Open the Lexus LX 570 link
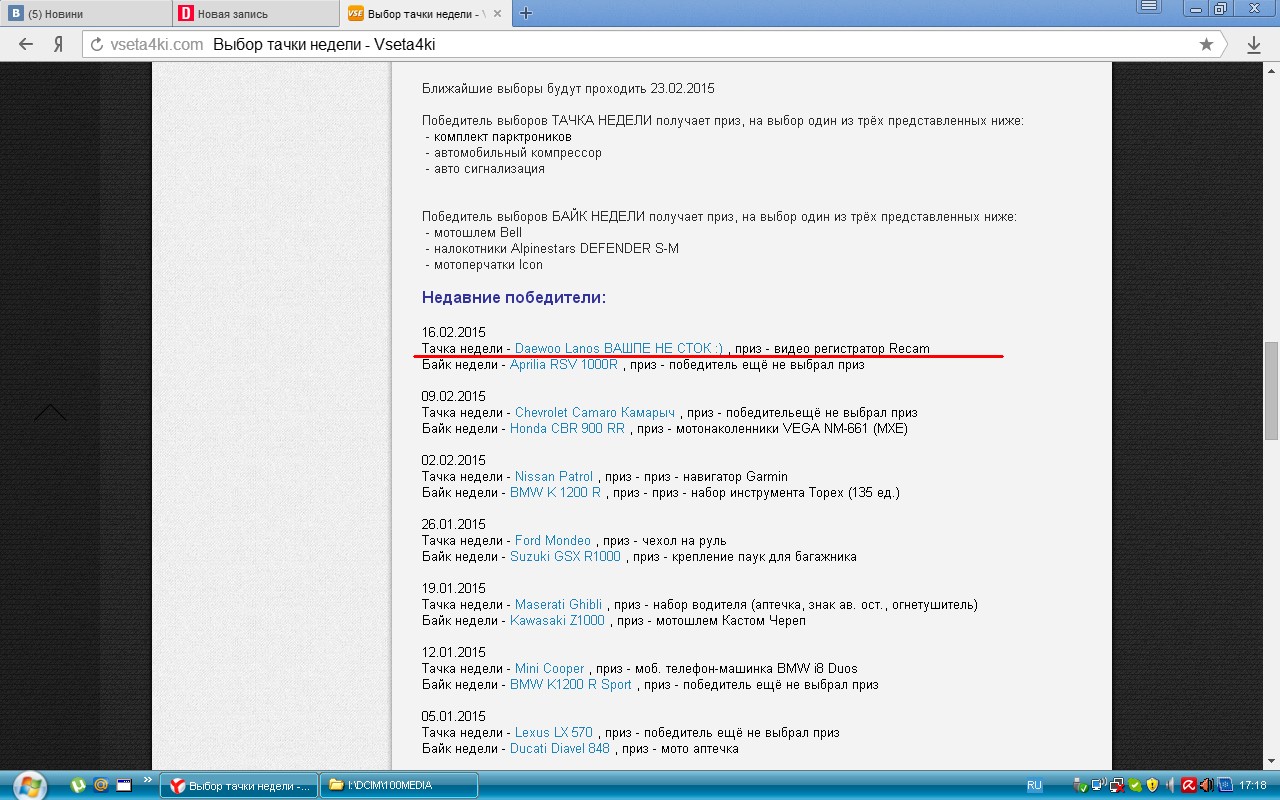Viewport: 1280px width, 800px height. (x=553, y=732)
